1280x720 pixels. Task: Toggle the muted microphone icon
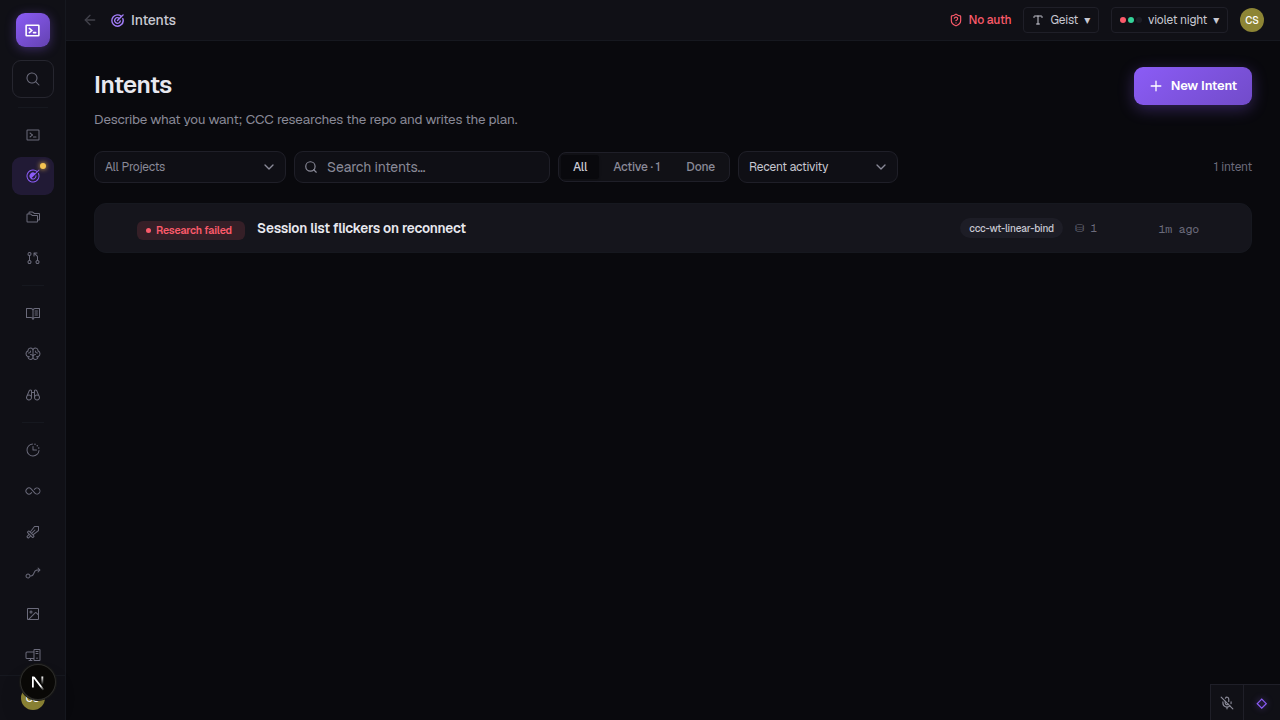[1227, 703]
